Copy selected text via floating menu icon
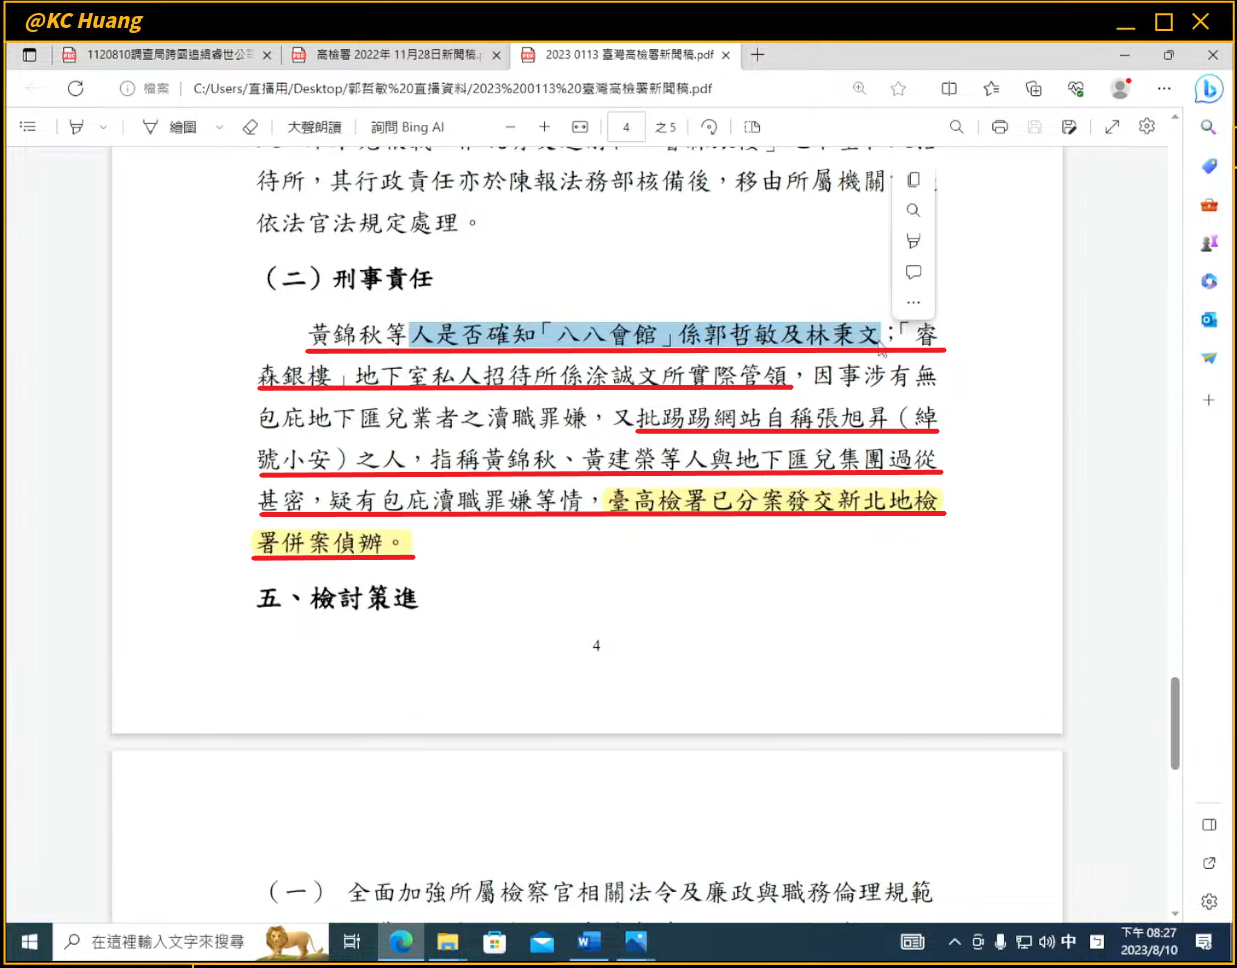This screenshot has width=1237, height=968. [x=913, y=180]
